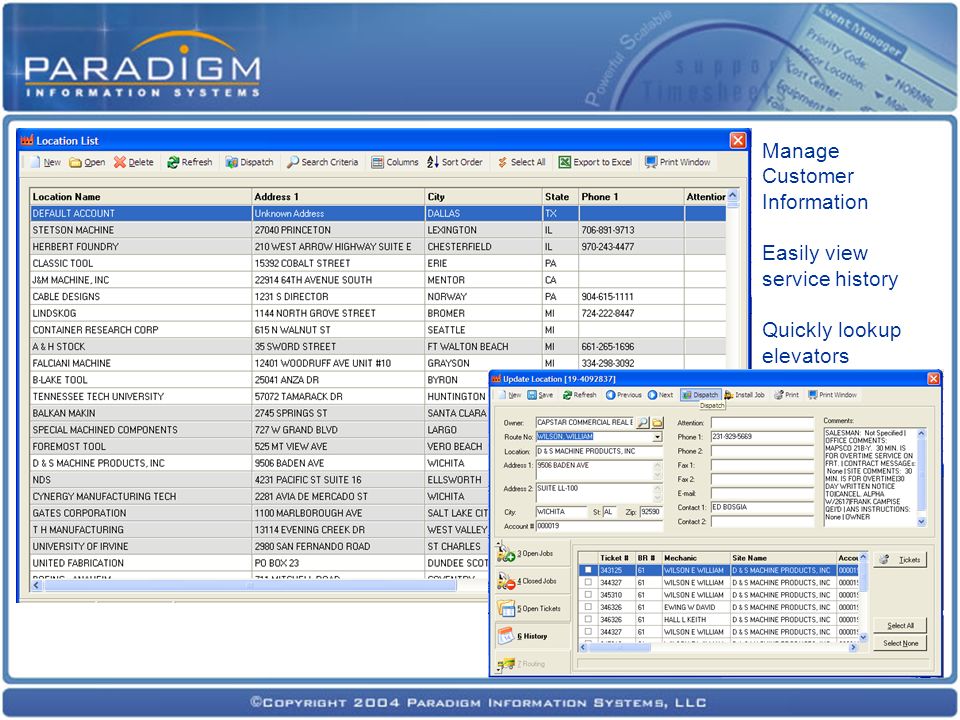Select the STETSON MACHINE row
The width and height of the screenshot is (960, 720).
click(378, 230)
